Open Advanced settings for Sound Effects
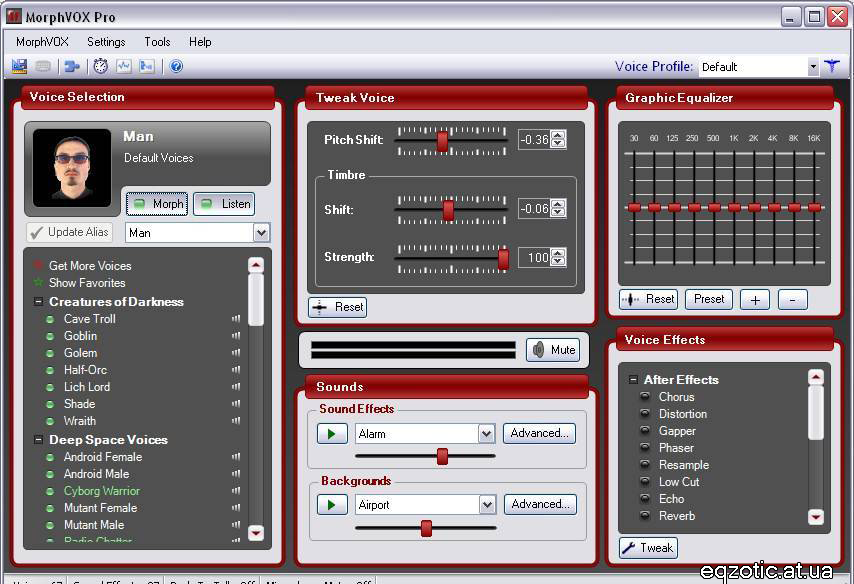Screen dimensions: 854x584 pyautogui.click(x=539, y=433)
